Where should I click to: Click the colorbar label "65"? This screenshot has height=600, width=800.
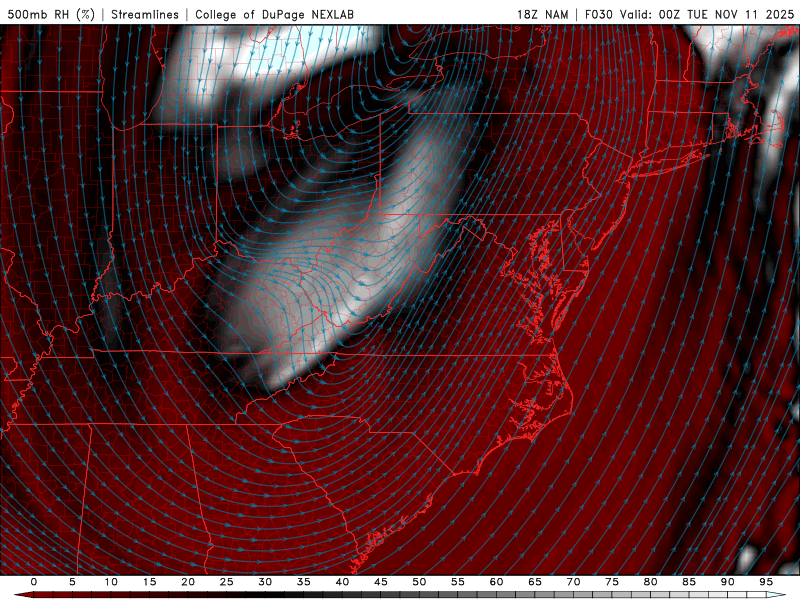[535, 582]
